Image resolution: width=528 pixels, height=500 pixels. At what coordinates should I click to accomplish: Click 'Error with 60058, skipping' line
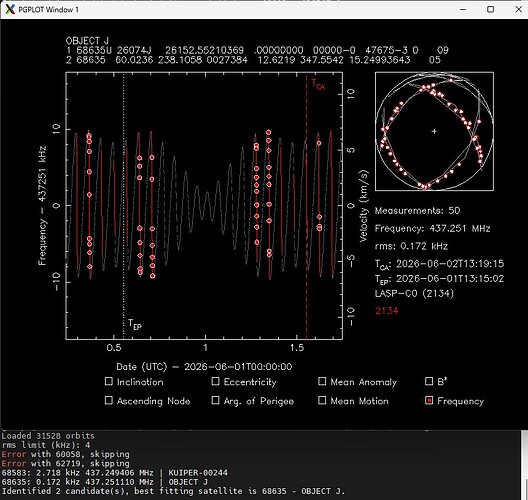tap(65, 454)
